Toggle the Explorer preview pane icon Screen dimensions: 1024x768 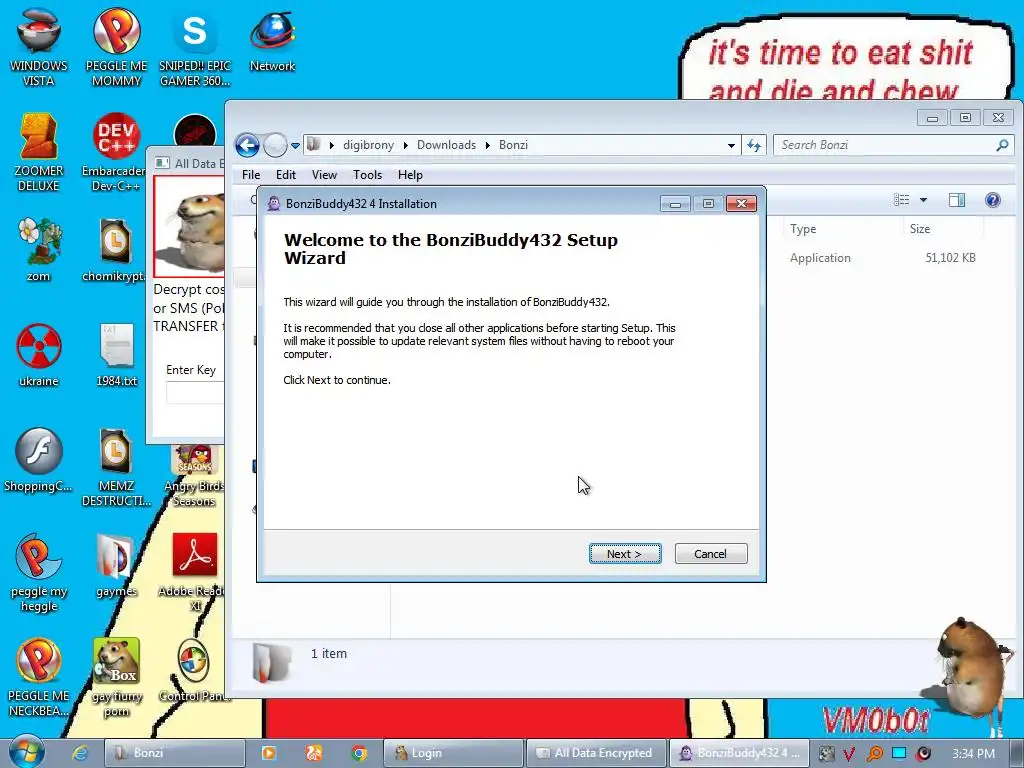tap(957, 200)
